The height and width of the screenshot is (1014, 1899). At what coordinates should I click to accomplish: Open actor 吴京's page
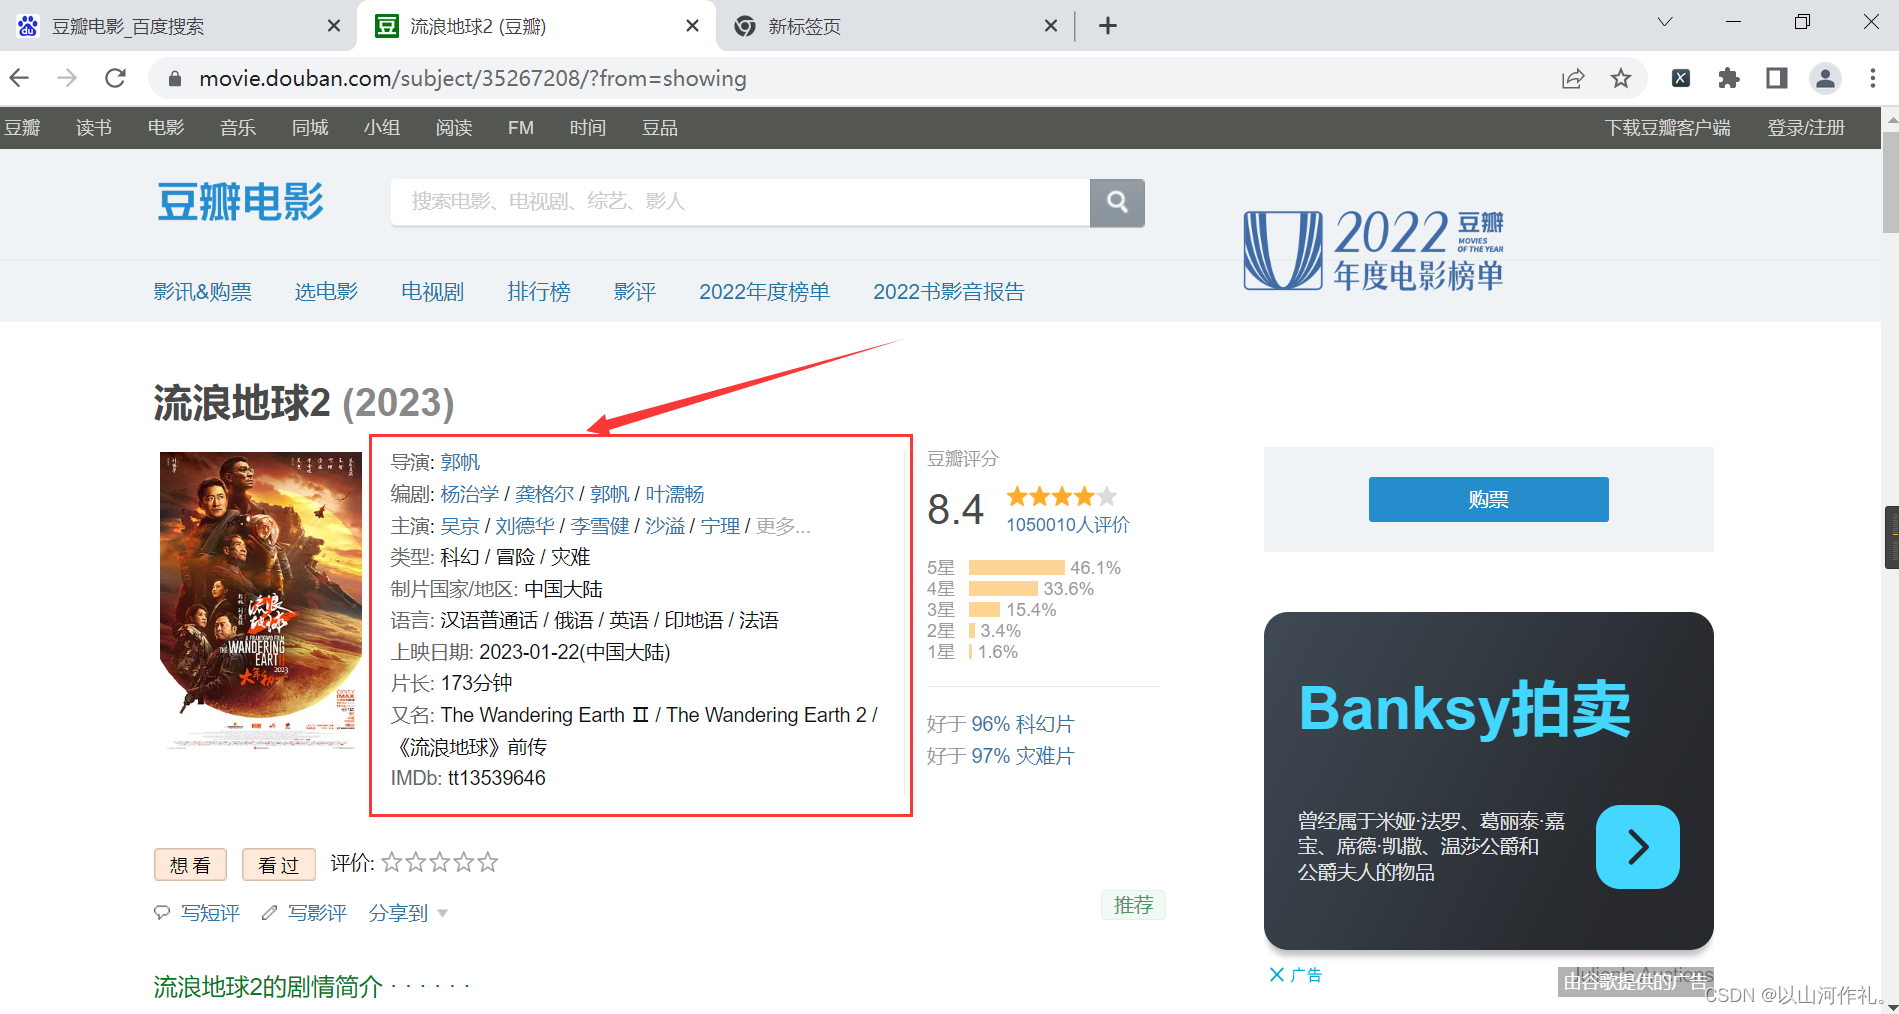point(460,526)
